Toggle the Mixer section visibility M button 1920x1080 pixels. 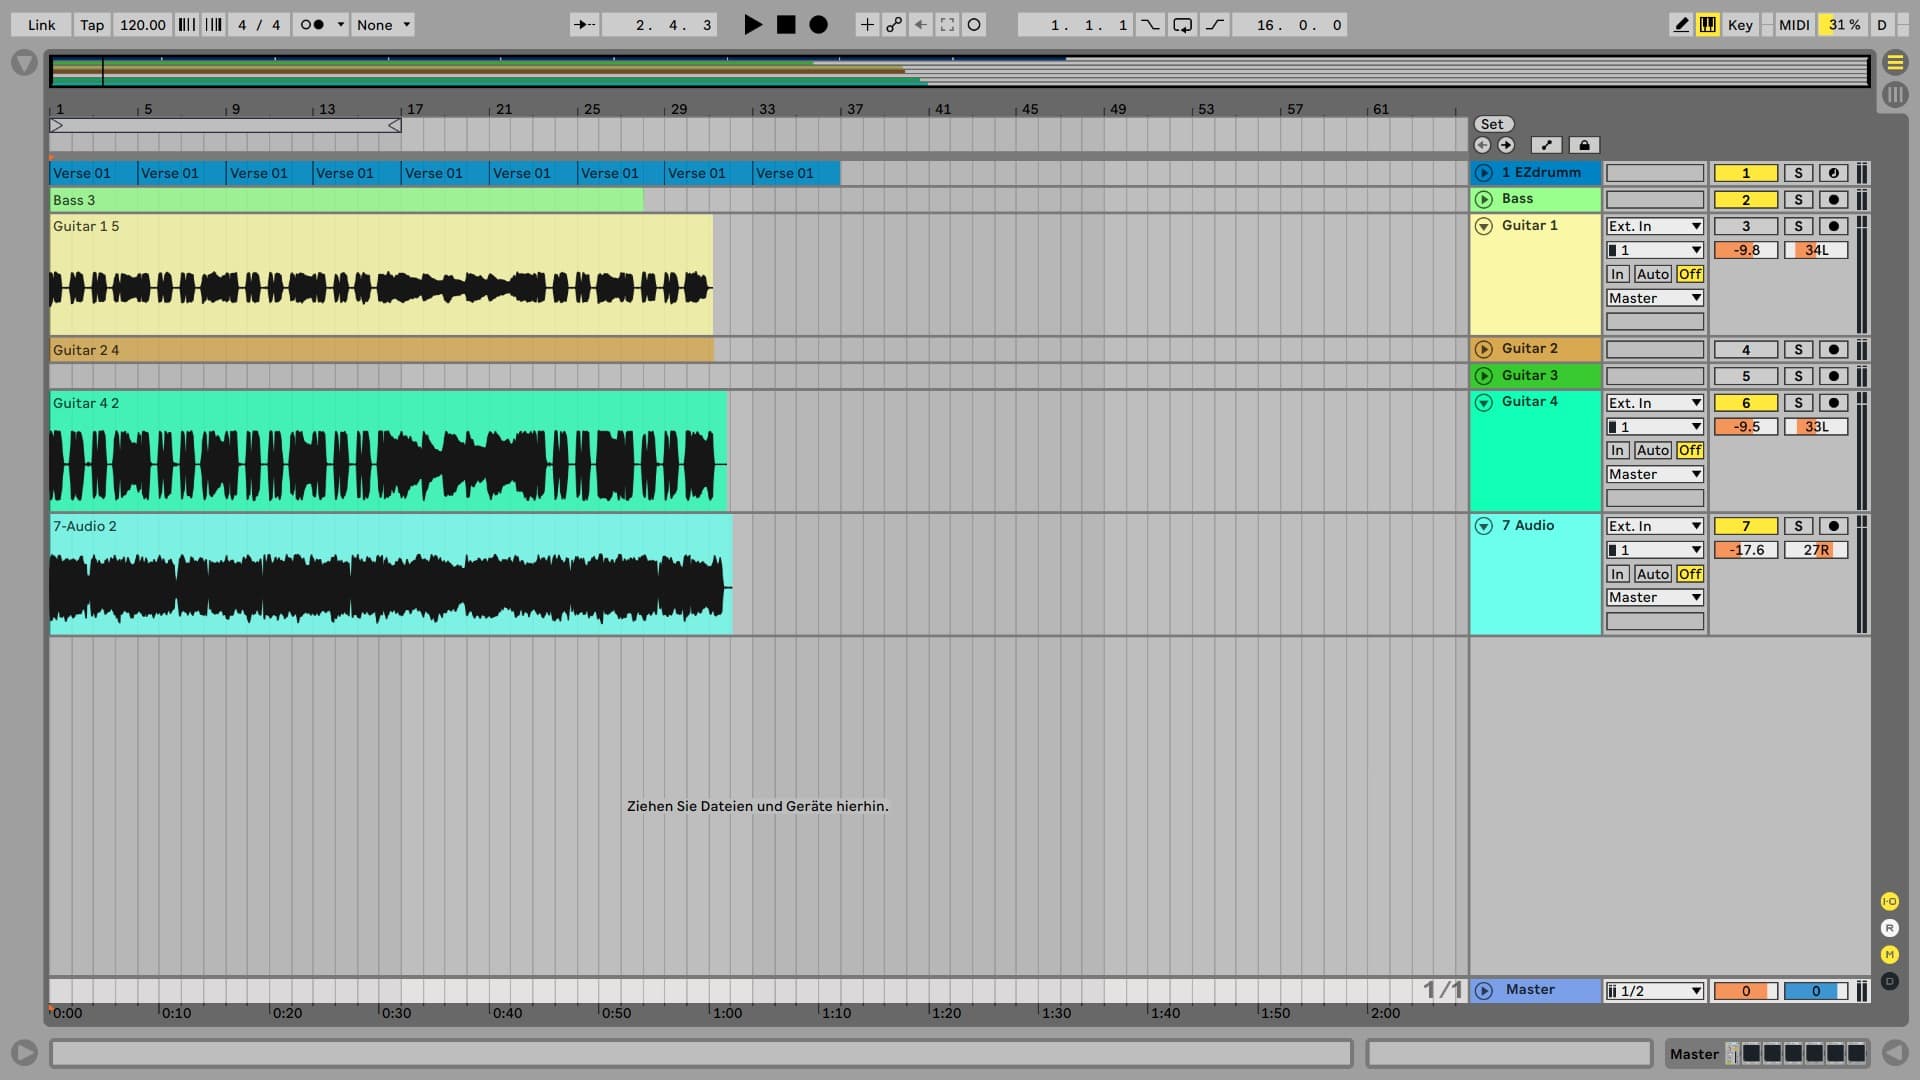click(1889, 955)
